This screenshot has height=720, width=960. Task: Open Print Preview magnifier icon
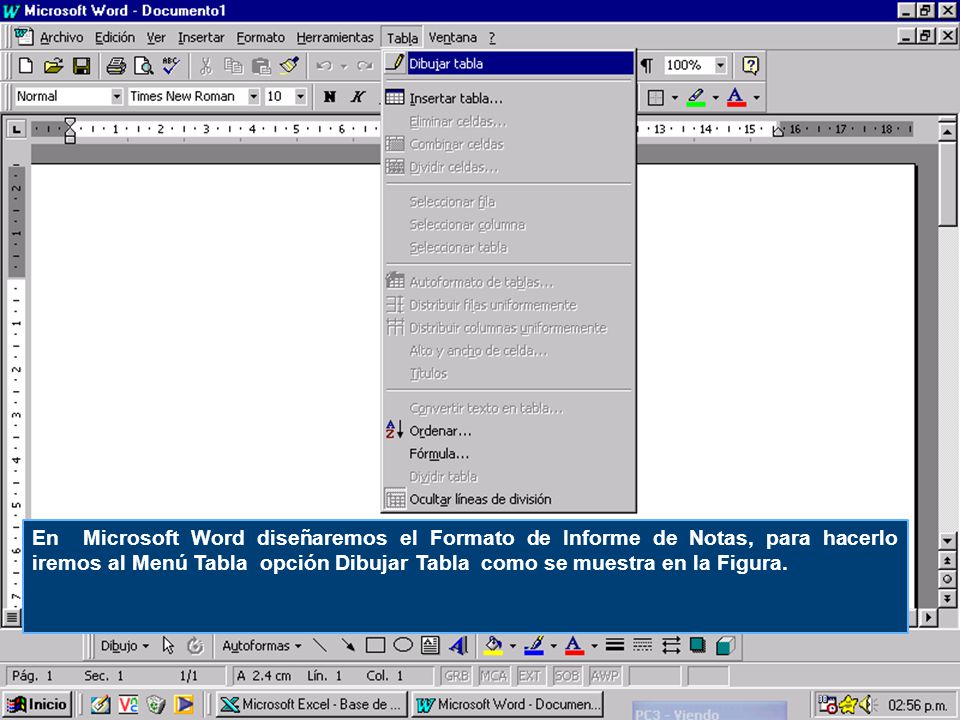(x=143, y=66)
